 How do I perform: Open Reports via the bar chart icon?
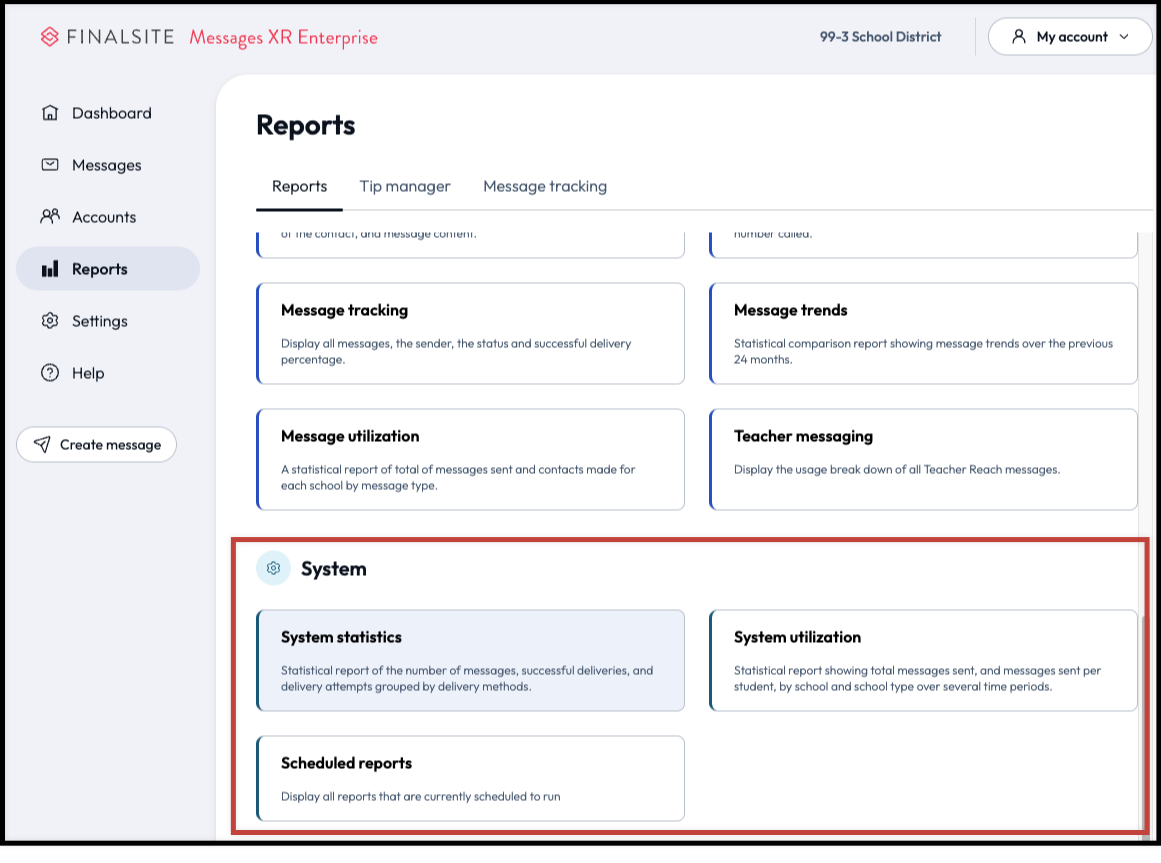[48, 269]
